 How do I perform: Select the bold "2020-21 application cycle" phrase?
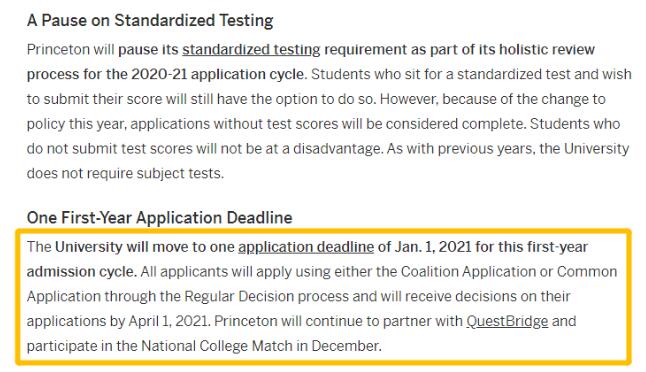[217, 74]
